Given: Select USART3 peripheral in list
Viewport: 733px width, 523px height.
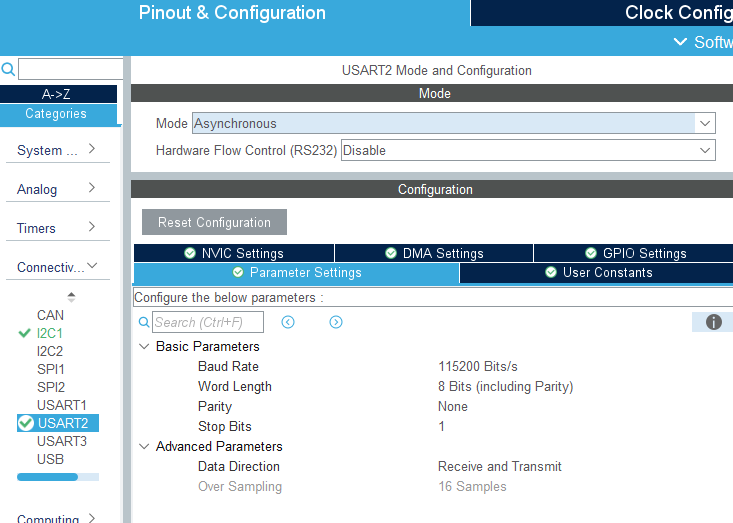Looking at the screenshot, I should (x=62, y=441).
